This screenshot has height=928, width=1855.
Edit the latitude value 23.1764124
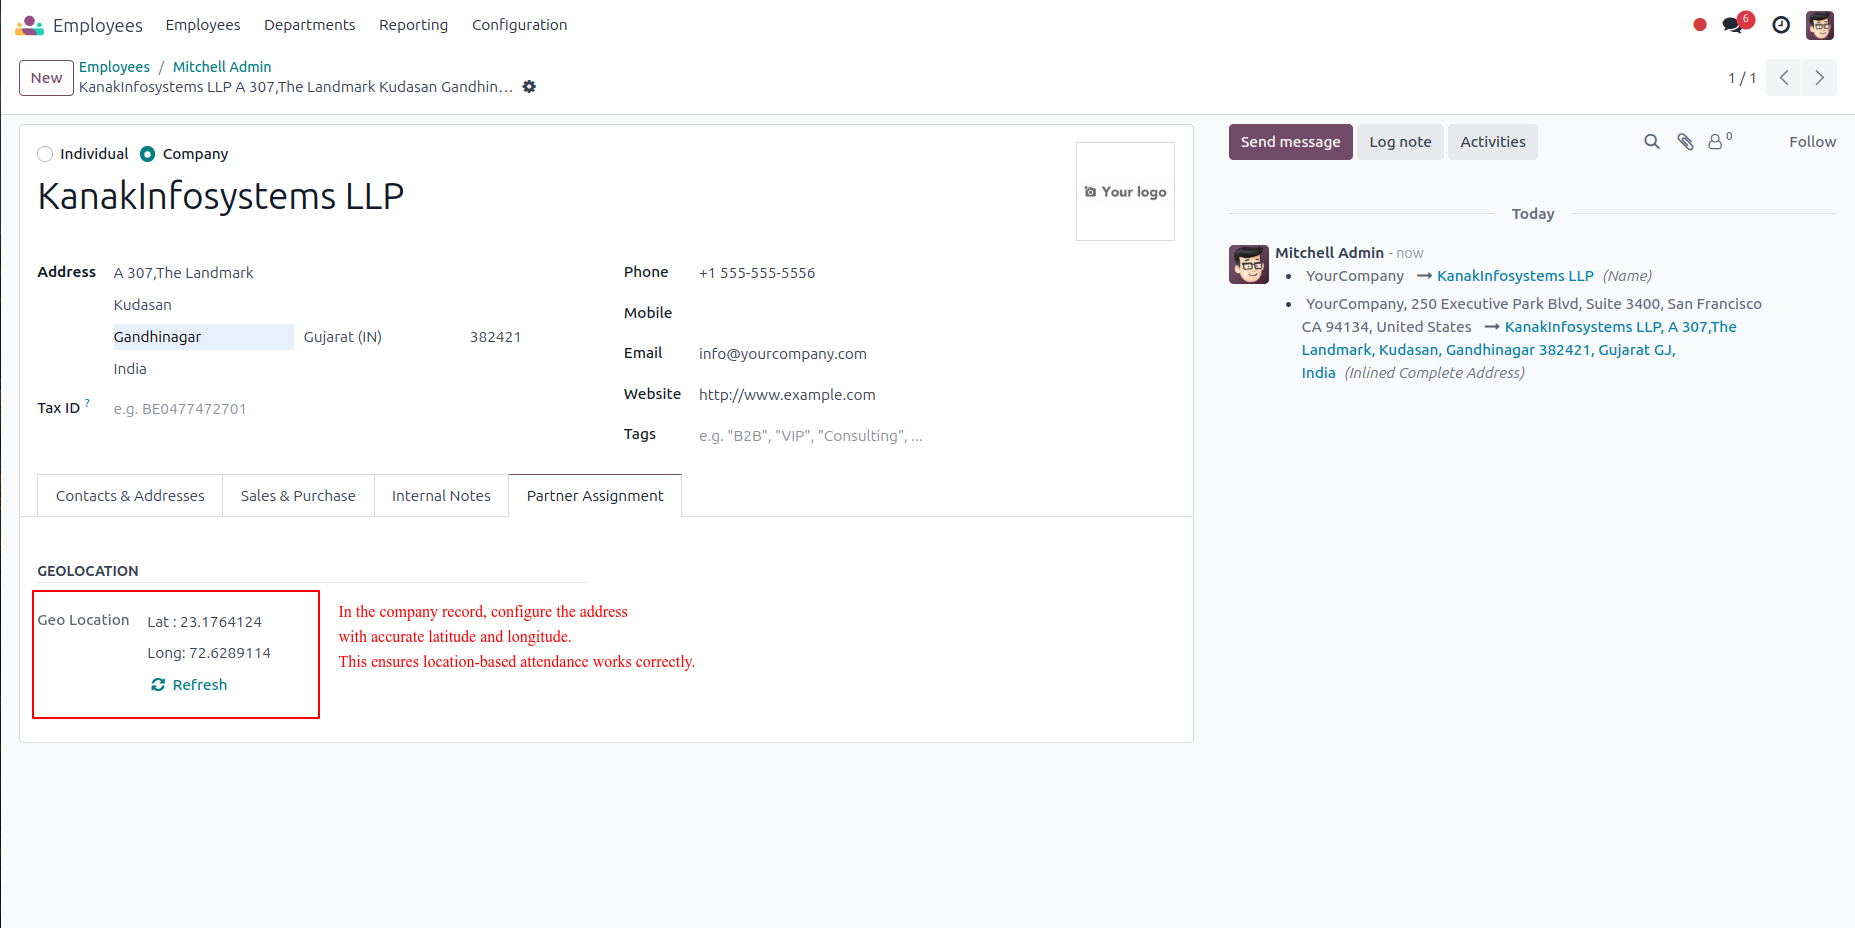[x=221, y=622]
